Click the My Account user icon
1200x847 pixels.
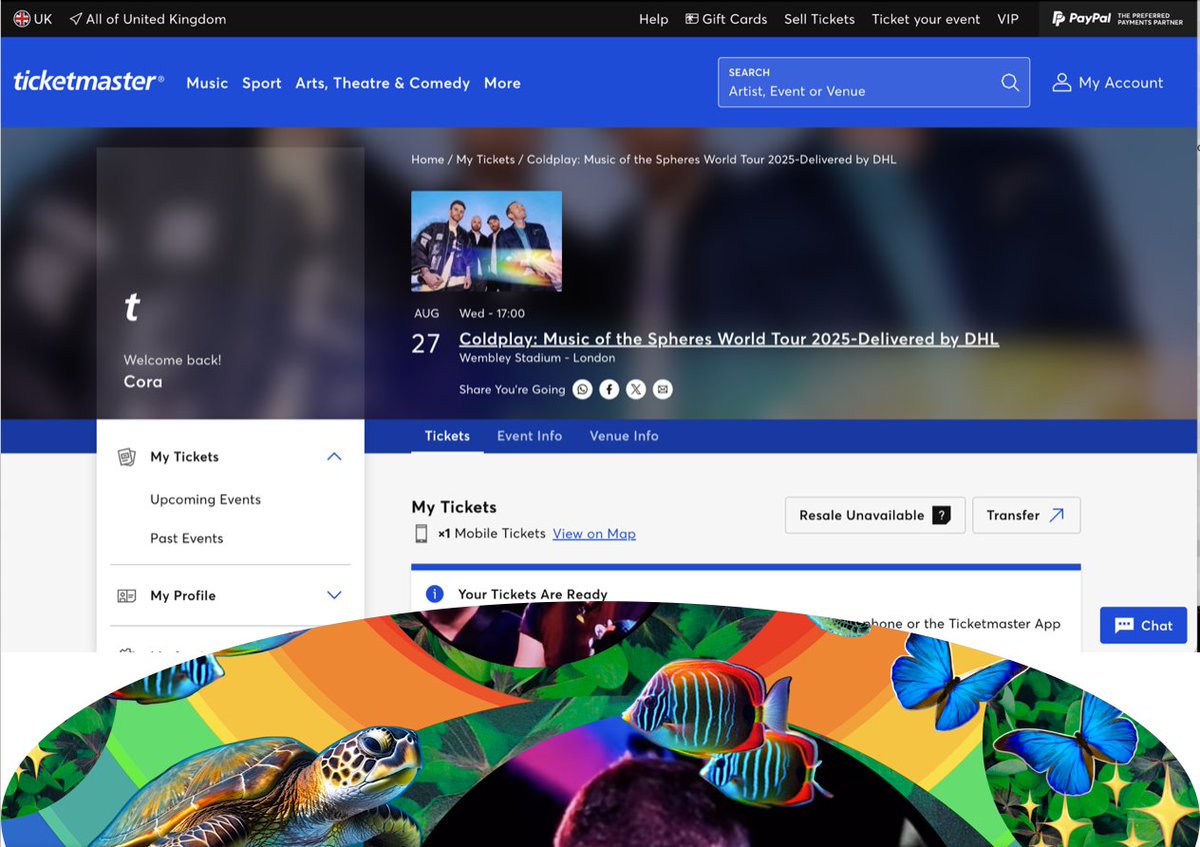click(1062, 83)
